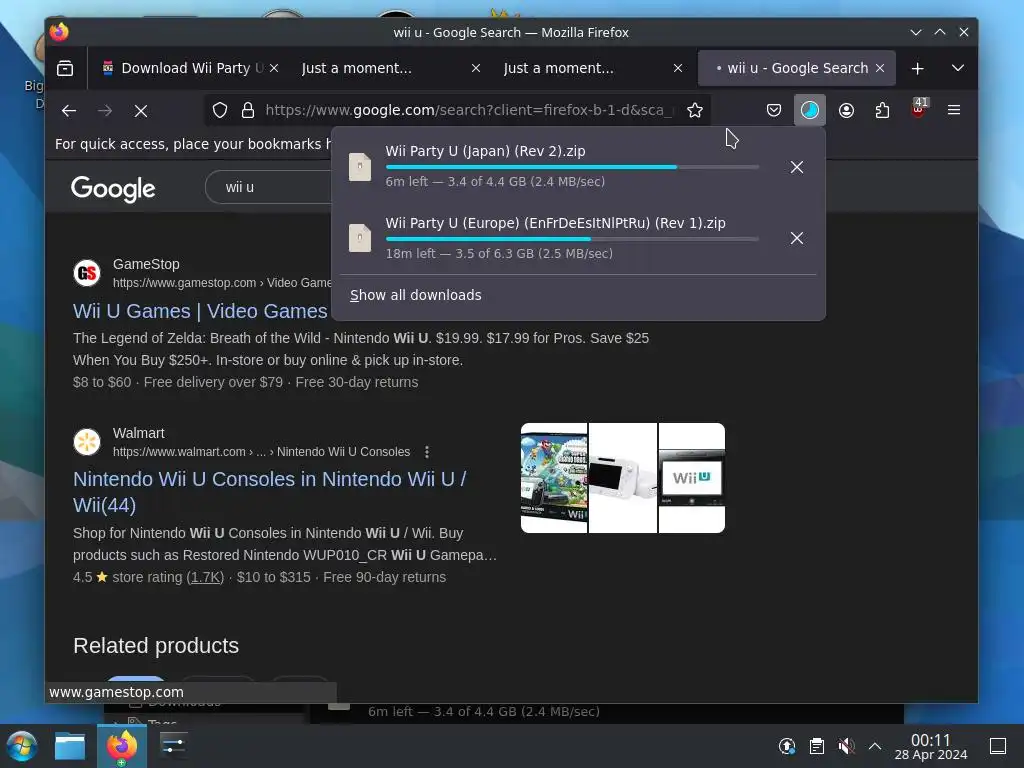Click the Wii U gamepad console thumbnail

tap(623, 478)
